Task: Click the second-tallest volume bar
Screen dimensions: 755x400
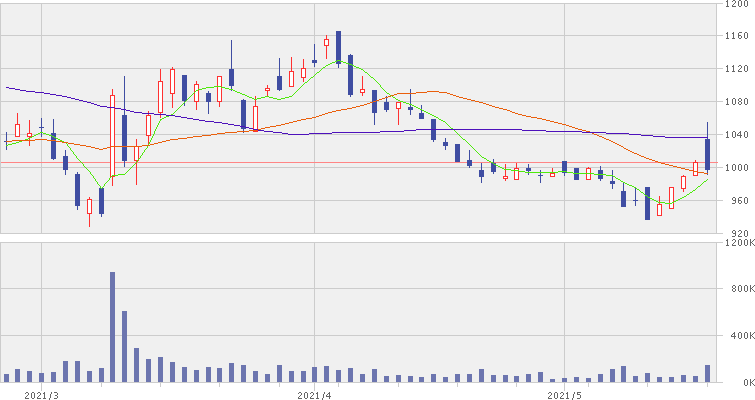Action: tap(124, 346)
